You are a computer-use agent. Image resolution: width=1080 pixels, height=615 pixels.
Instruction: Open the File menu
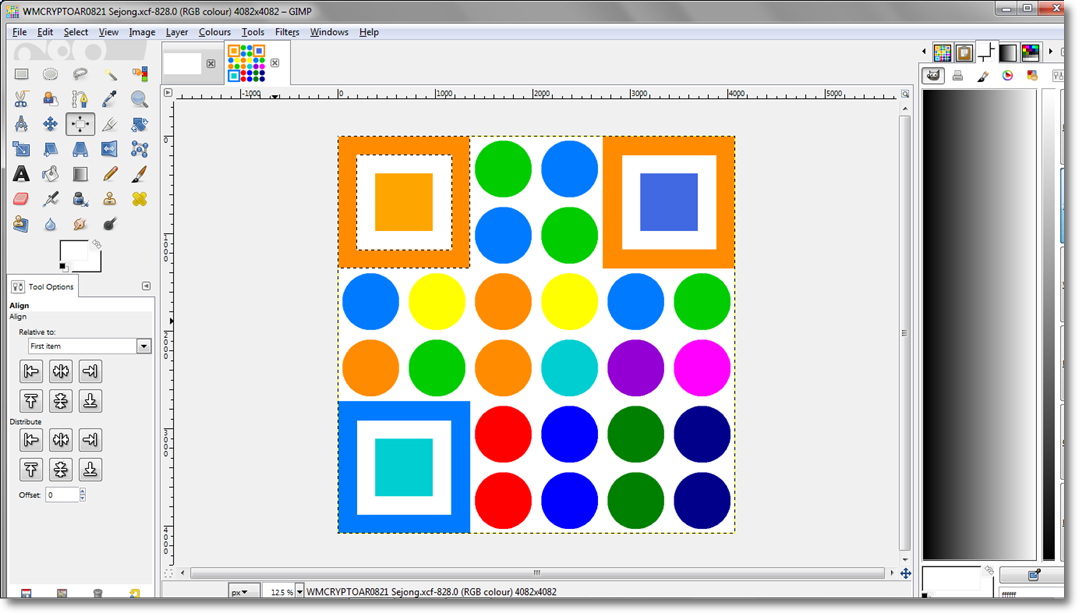click(19, 32)
